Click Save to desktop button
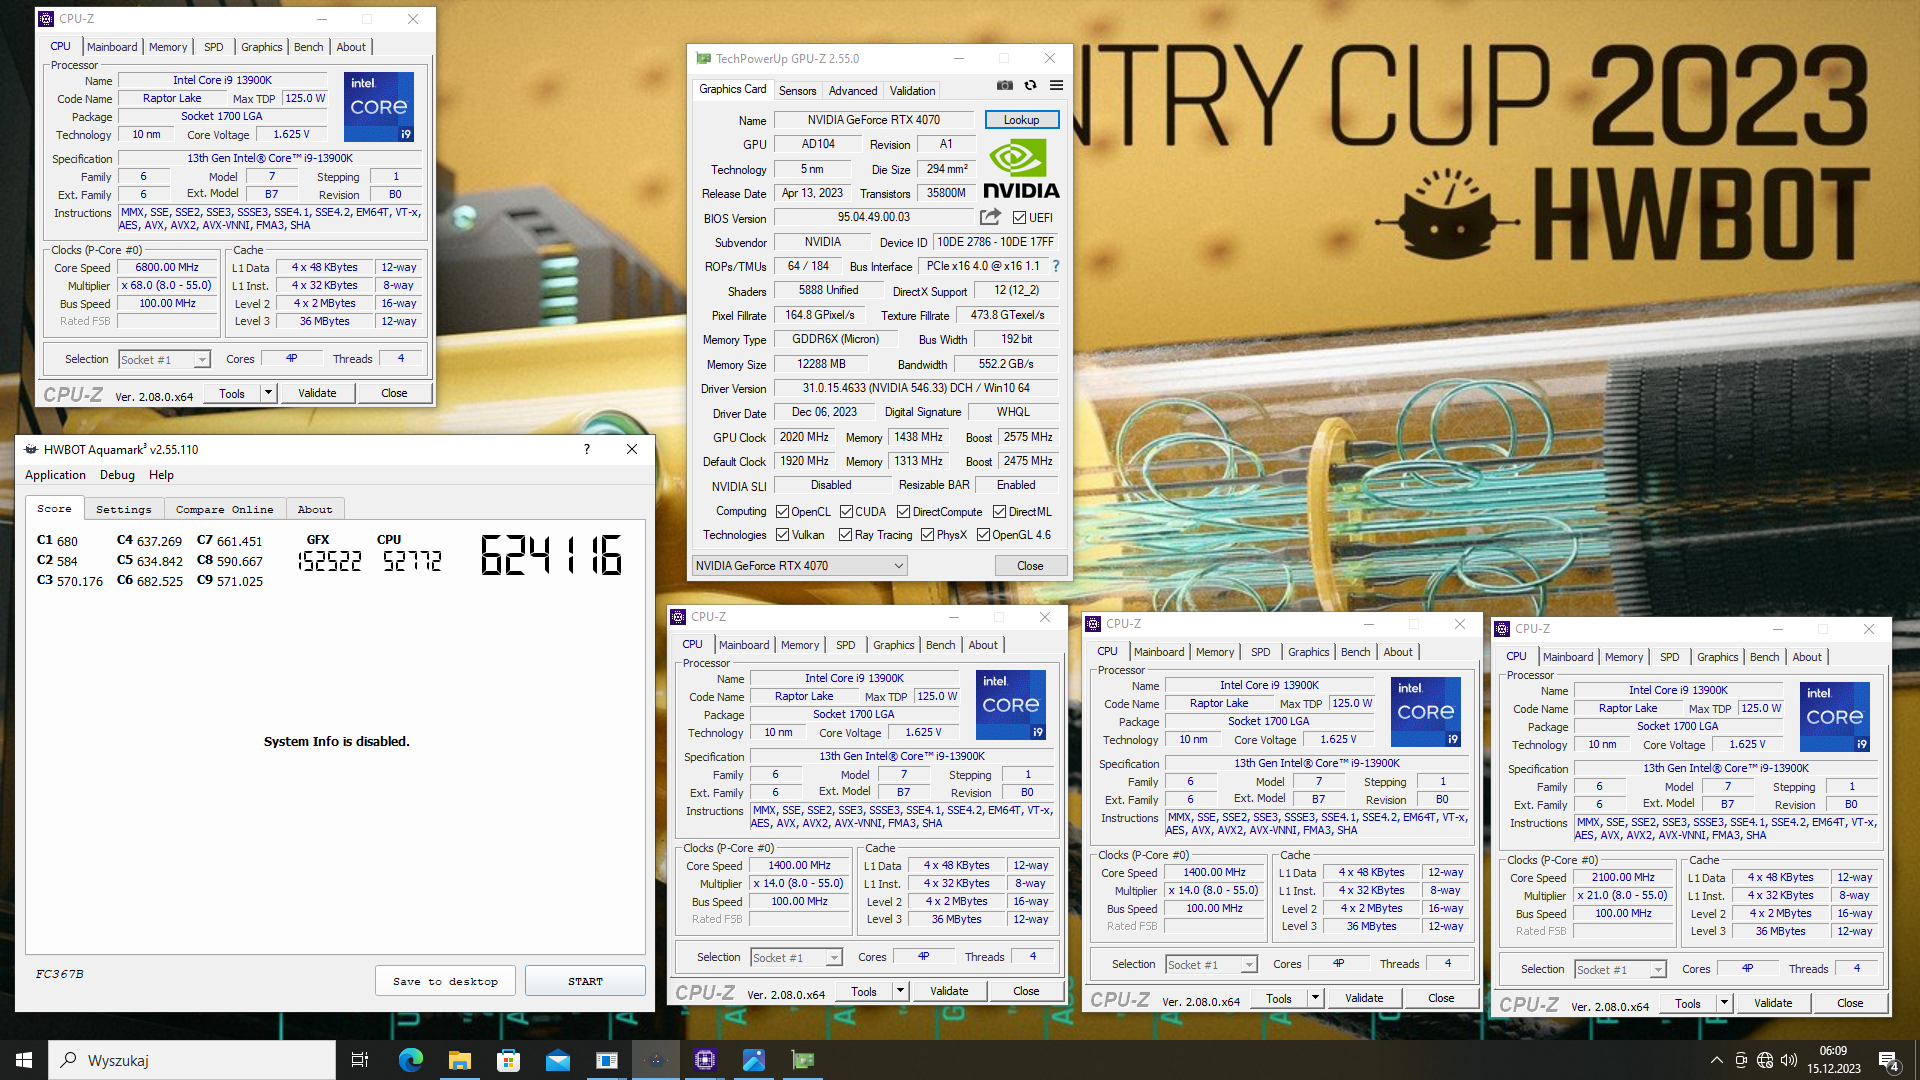The image size is (1920, 1080). pos(445,981)
